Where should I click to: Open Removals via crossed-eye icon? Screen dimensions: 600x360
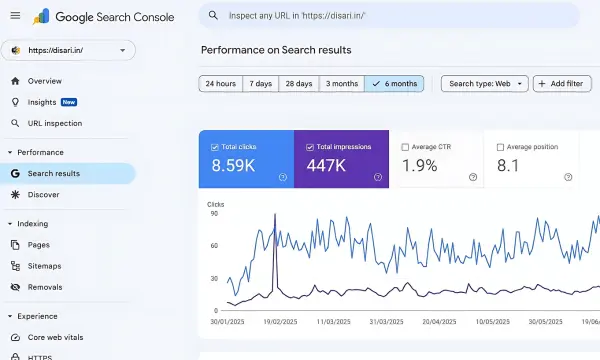pos(15,287)
